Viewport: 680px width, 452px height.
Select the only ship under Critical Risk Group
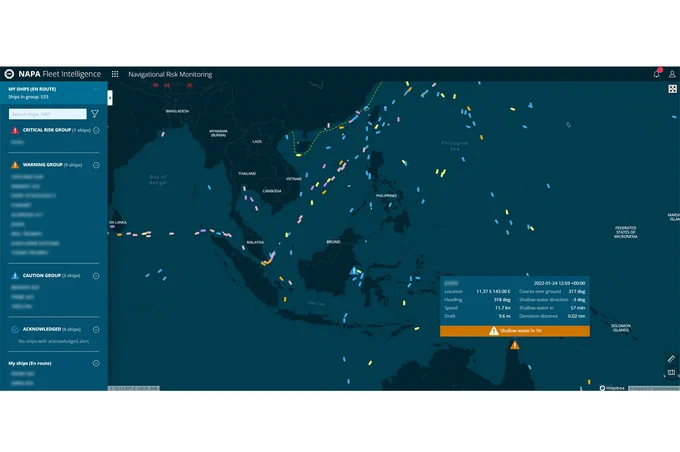[x=17, y=142]
